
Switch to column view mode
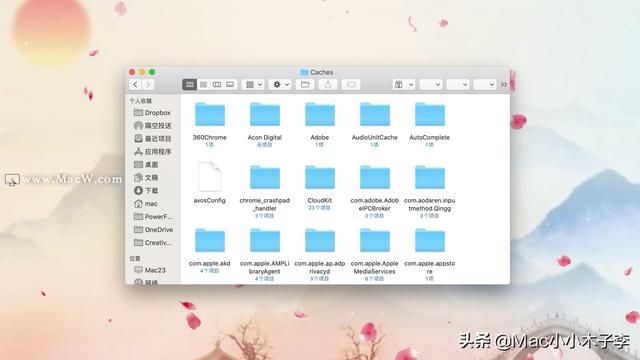217,84
